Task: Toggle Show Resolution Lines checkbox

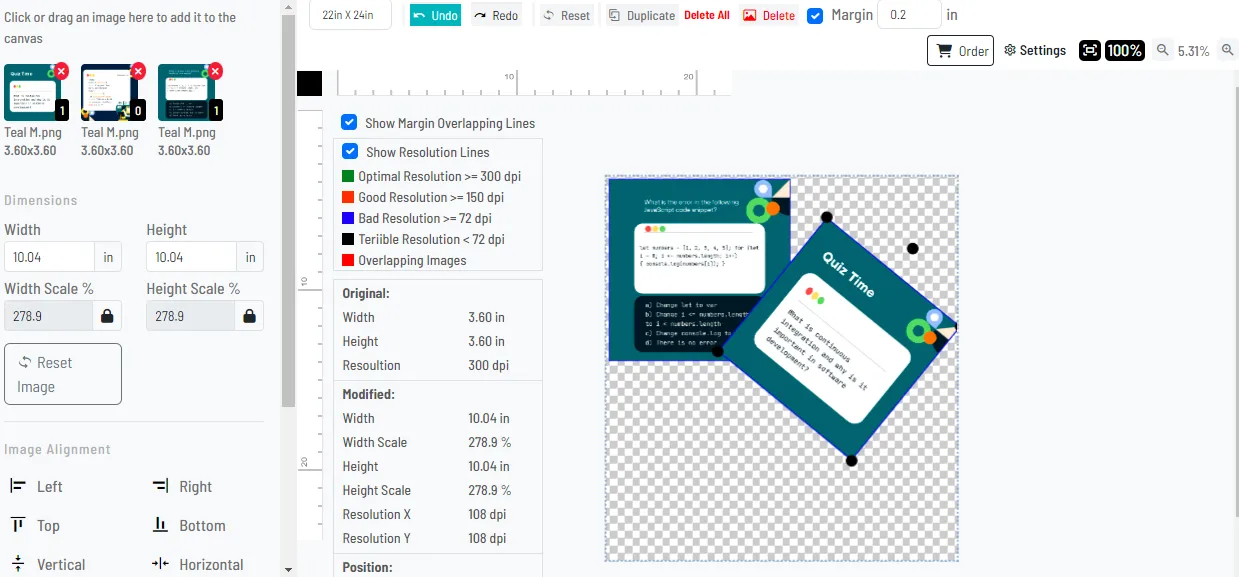Action: click(350, 152)
